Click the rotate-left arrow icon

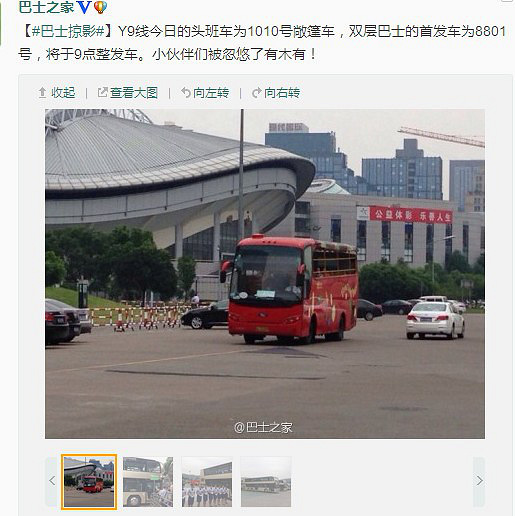(x=185, y=92)
